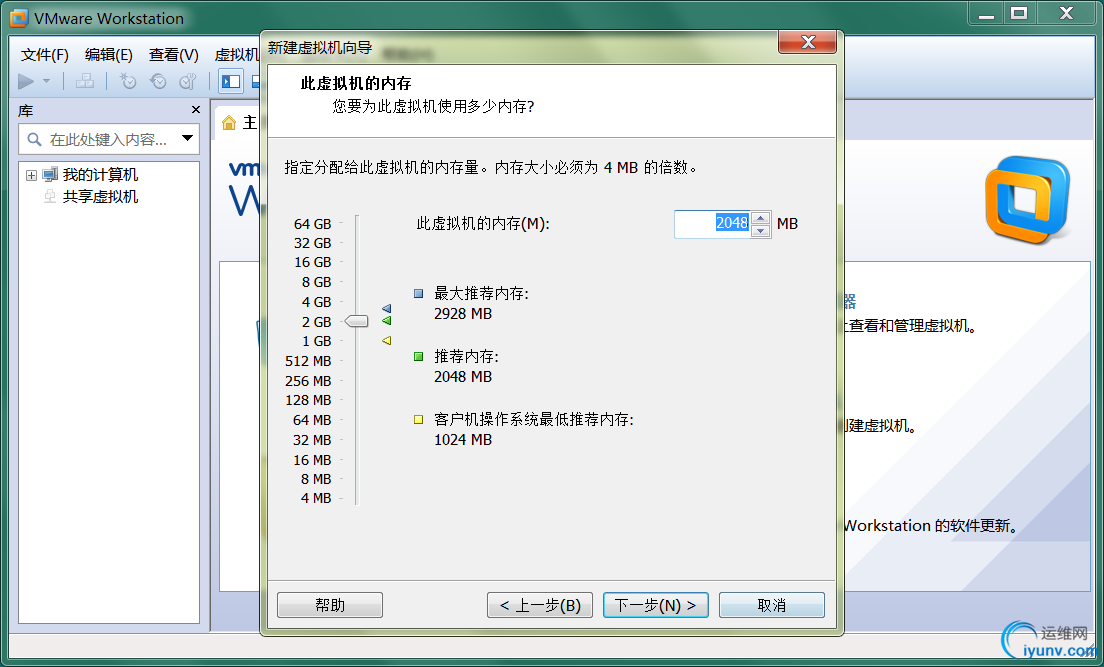
Task: Click the revert snapshot icon
Action: (x=158, y=81)
